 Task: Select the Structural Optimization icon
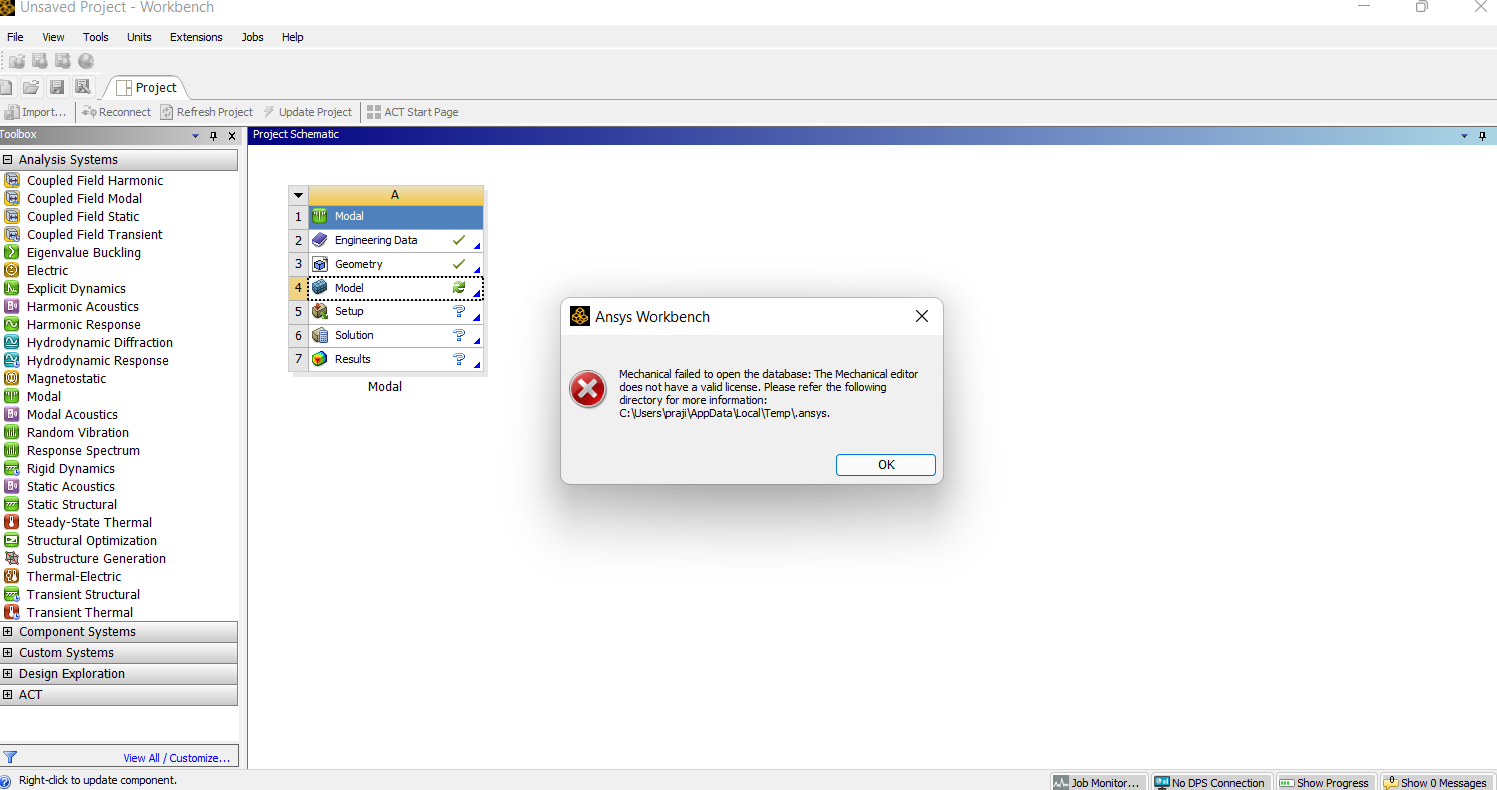(12, 540)
